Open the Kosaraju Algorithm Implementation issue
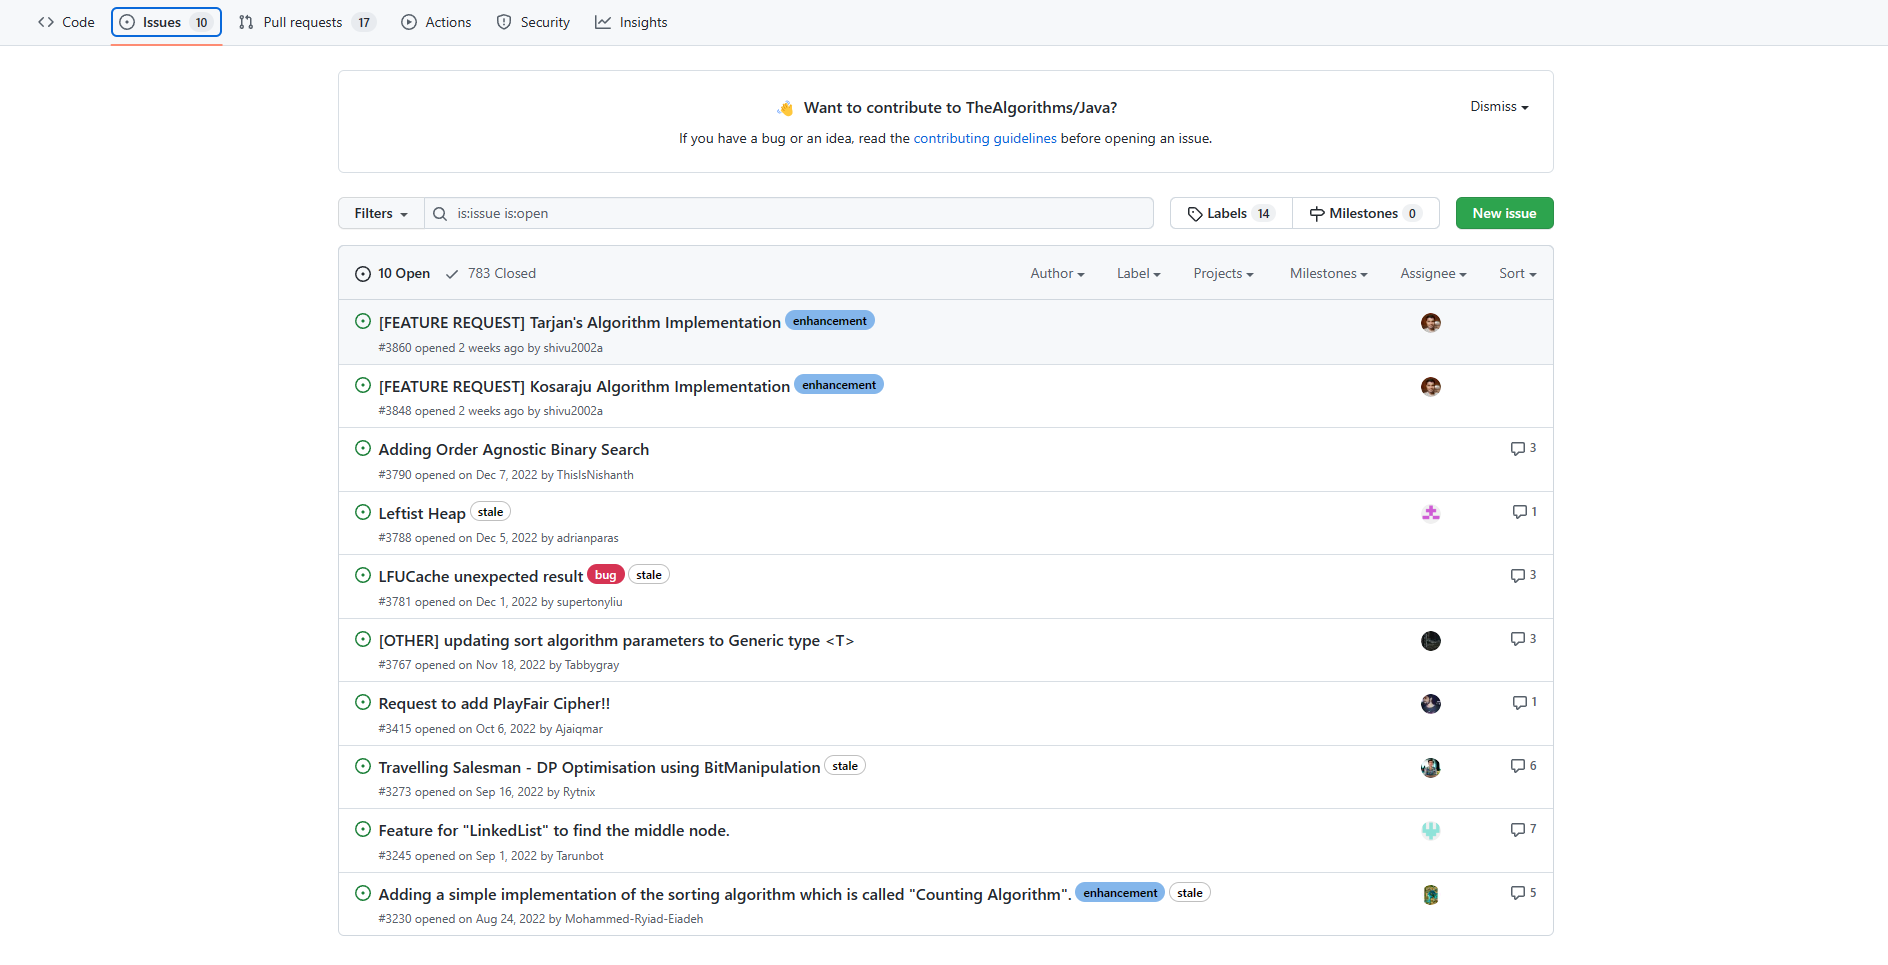Image resolution: width=1888 pixels, height=965 pixels. [584, 386]
